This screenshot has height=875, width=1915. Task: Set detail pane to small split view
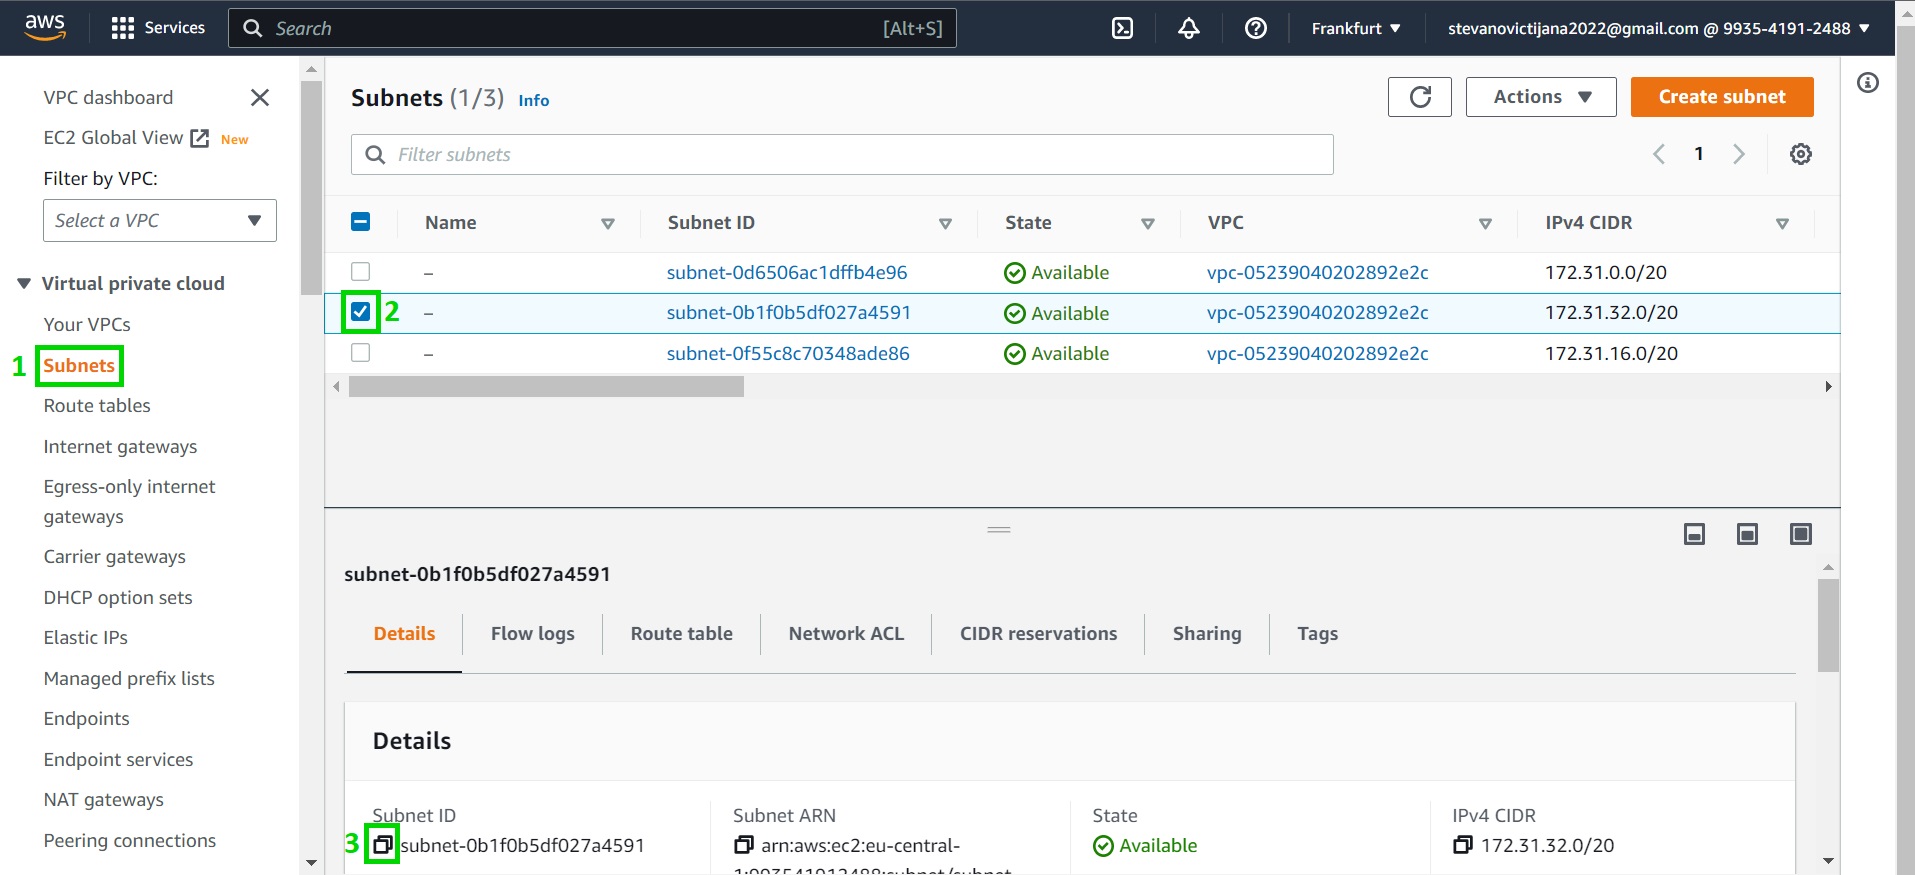1694,534
